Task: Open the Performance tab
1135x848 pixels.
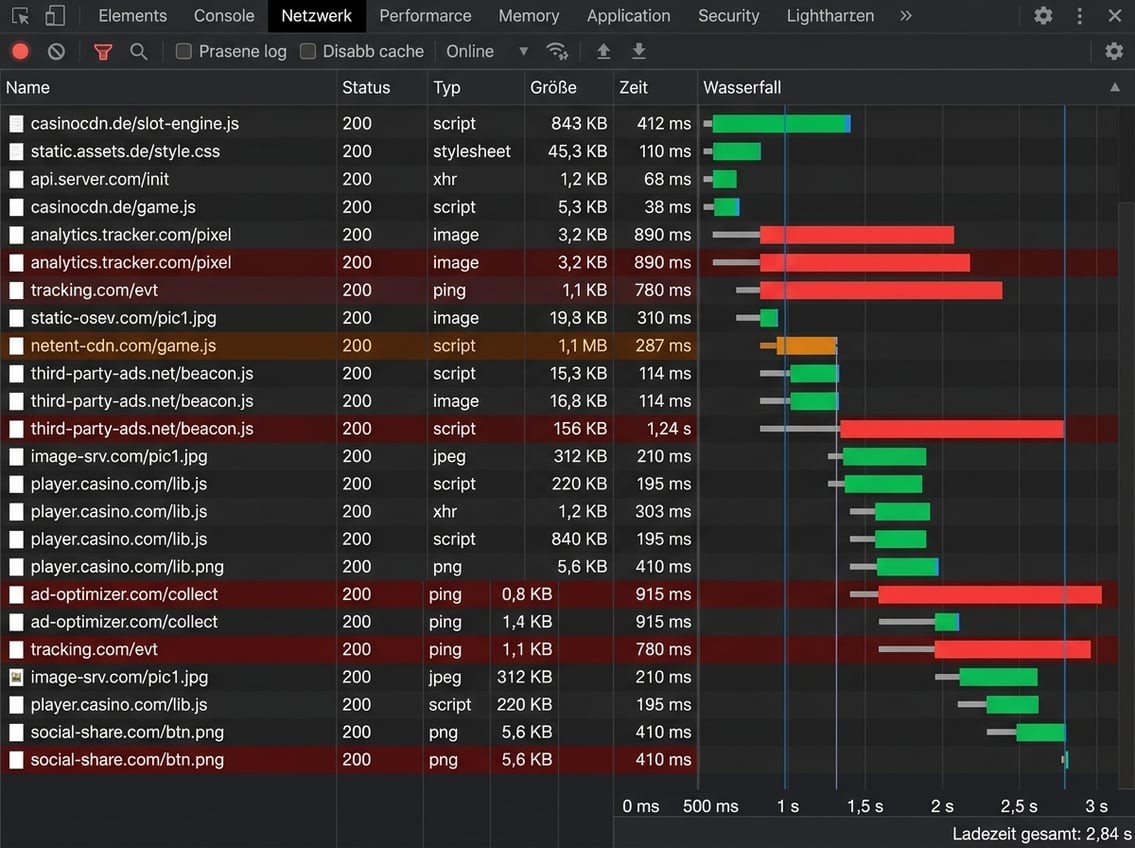Action: [x=425, y=15]
